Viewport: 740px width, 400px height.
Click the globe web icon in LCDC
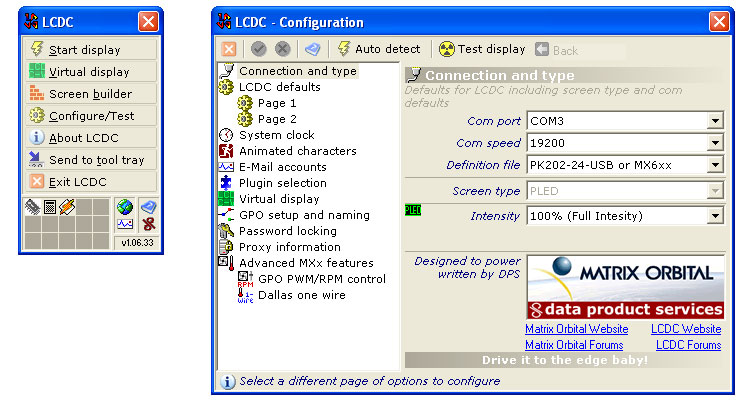tap(125, 207)
